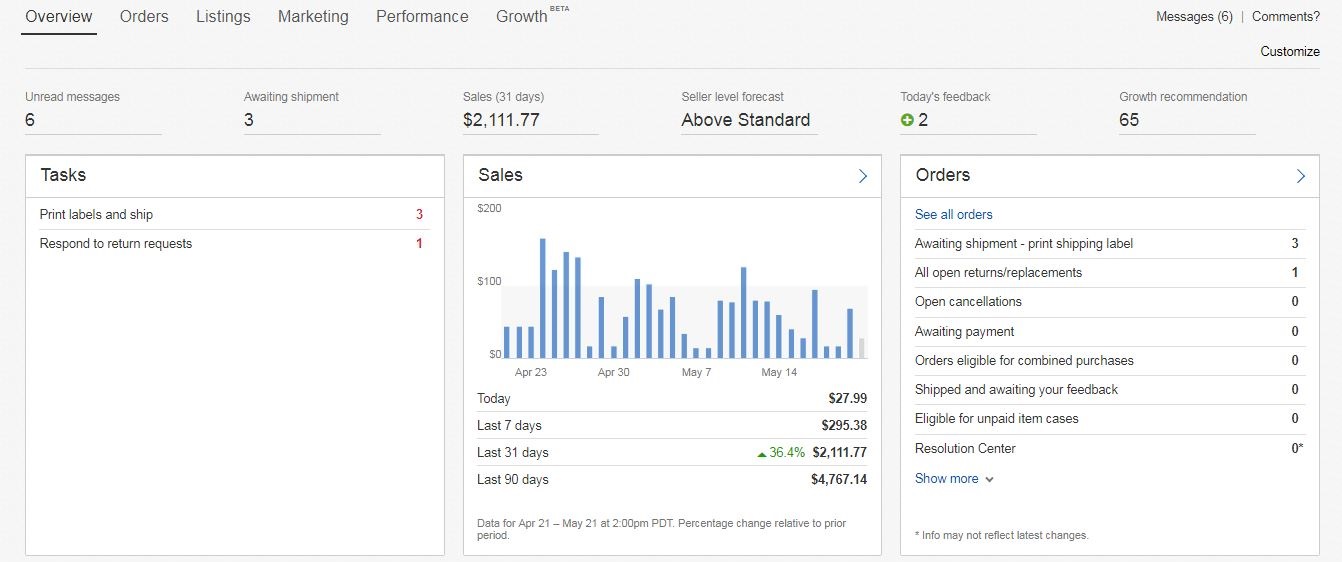Screen dimensions: 1342x562
Task: Click the Sales panel arrow icon
Action: [862, 176]
